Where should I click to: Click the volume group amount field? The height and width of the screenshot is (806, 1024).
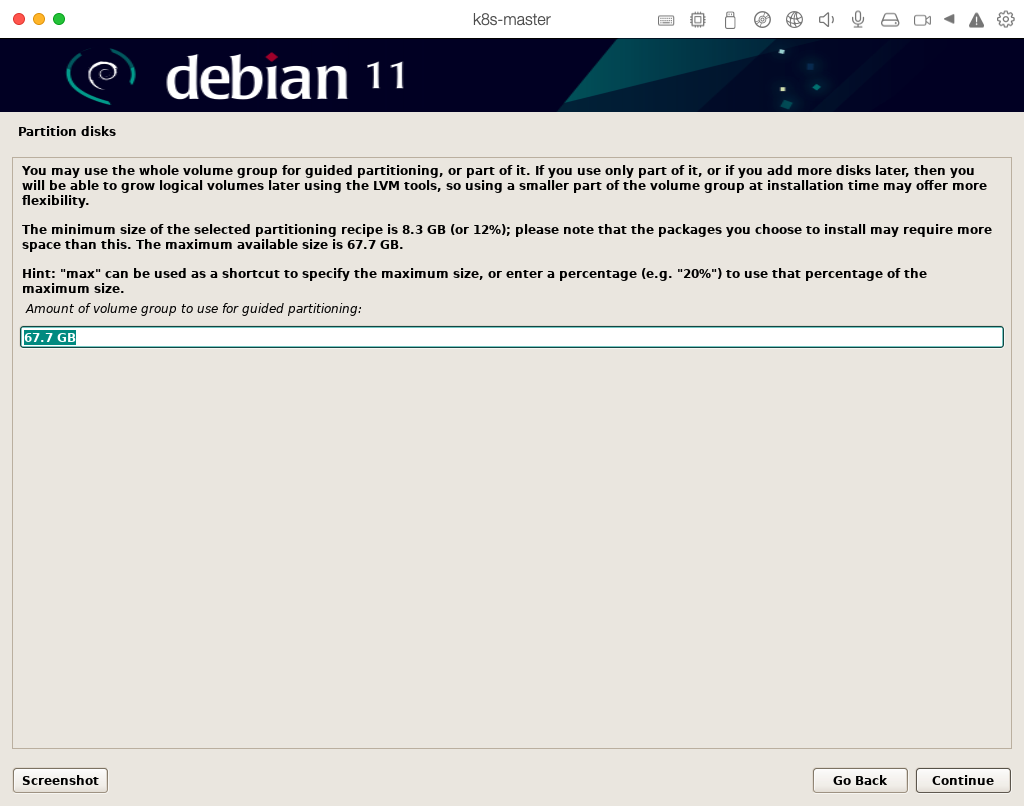tap(511, 337)
